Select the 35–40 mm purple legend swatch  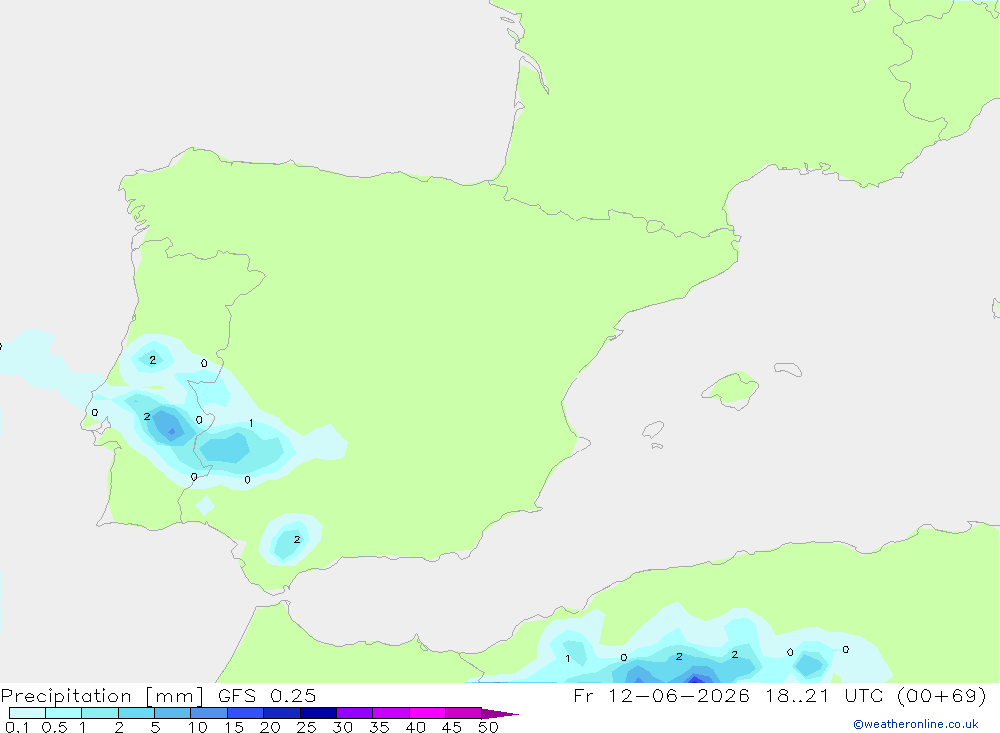pyautogui.click(x=391, y=713)
